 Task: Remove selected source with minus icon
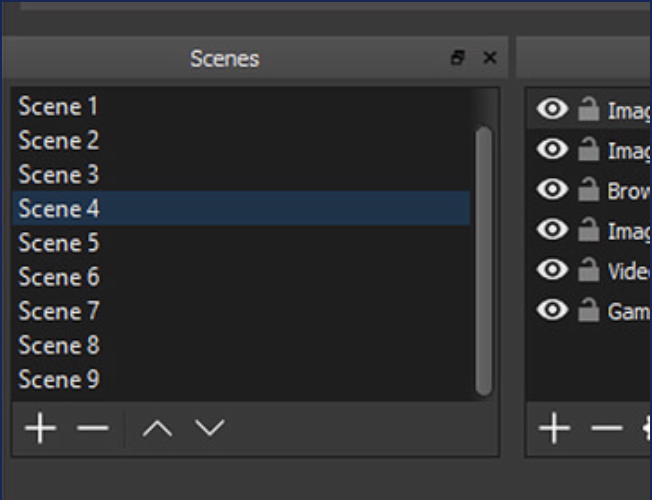coord(606,429)
